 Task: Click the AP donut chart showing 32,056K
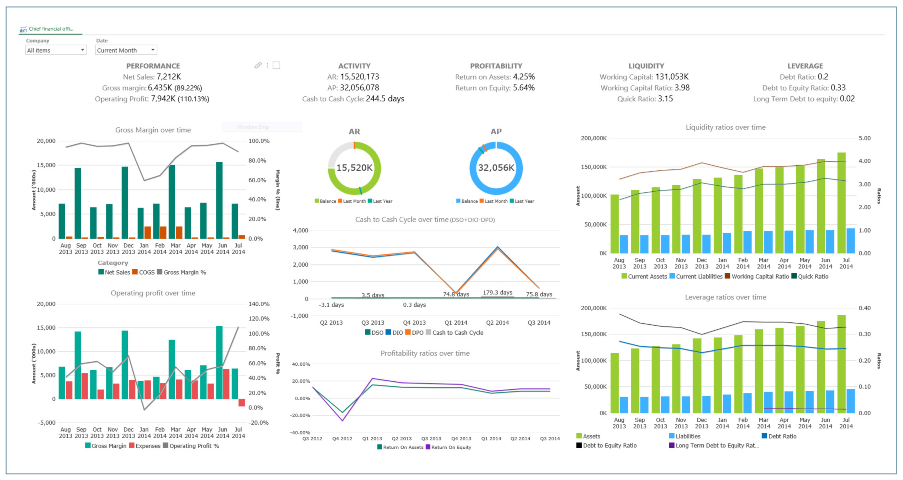496,169
